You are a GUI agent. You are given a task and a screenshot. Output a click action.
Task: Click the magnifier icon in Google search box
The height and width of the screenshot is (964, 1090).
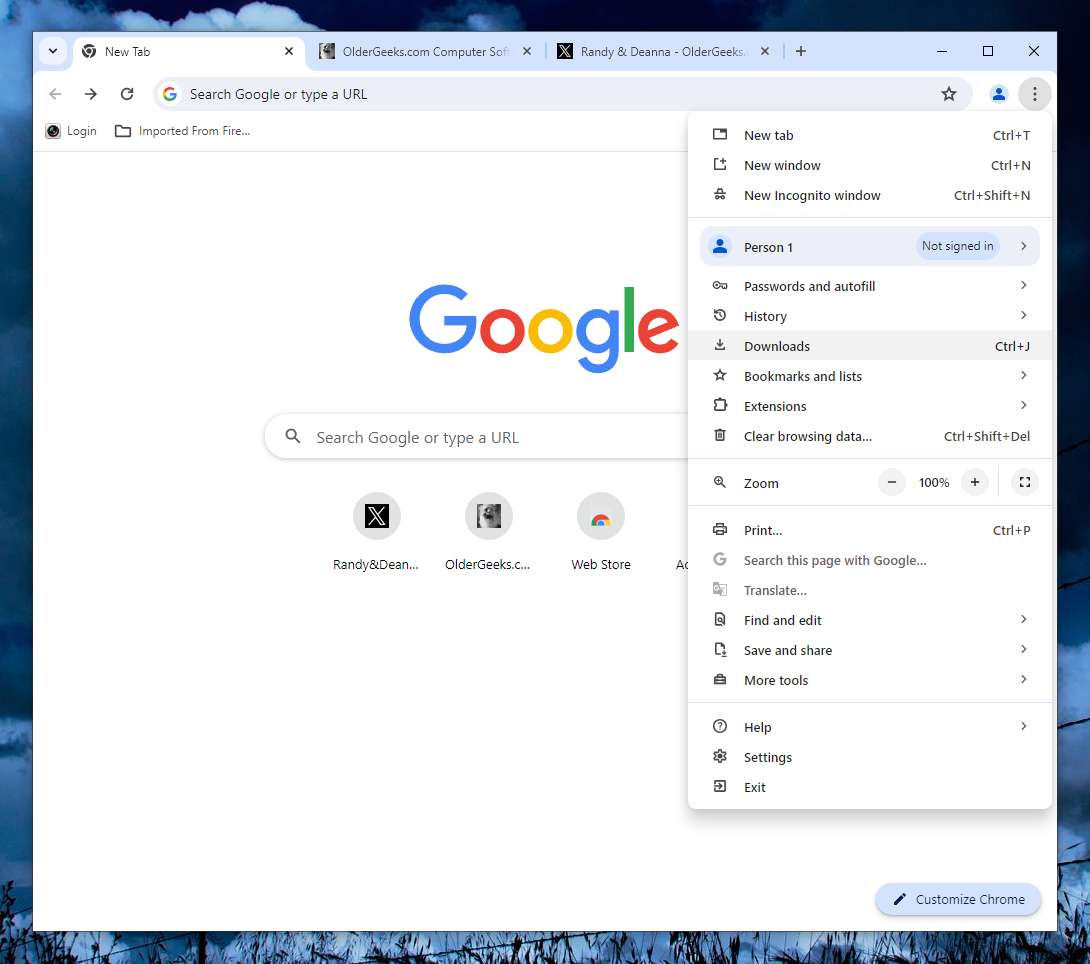point(293,436)
